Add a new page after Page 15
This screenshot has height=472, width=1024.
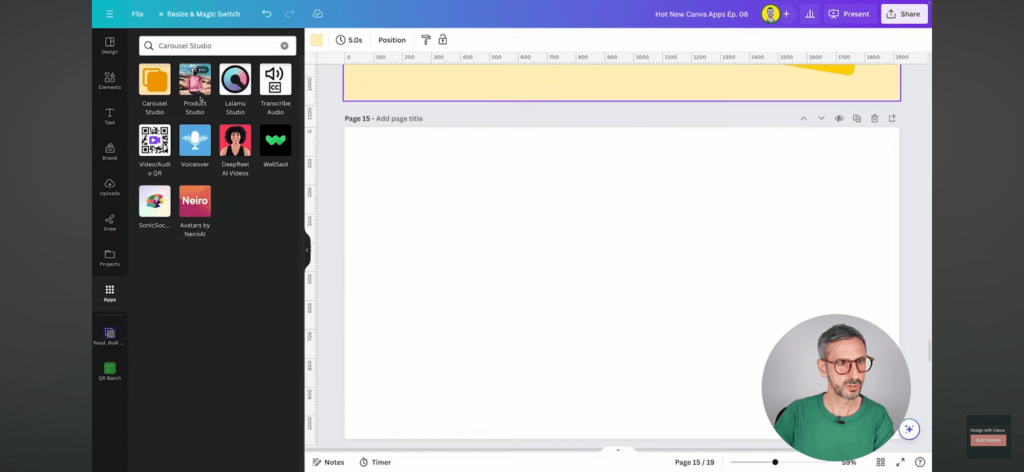pyautogui.click(x=892, y=118)
